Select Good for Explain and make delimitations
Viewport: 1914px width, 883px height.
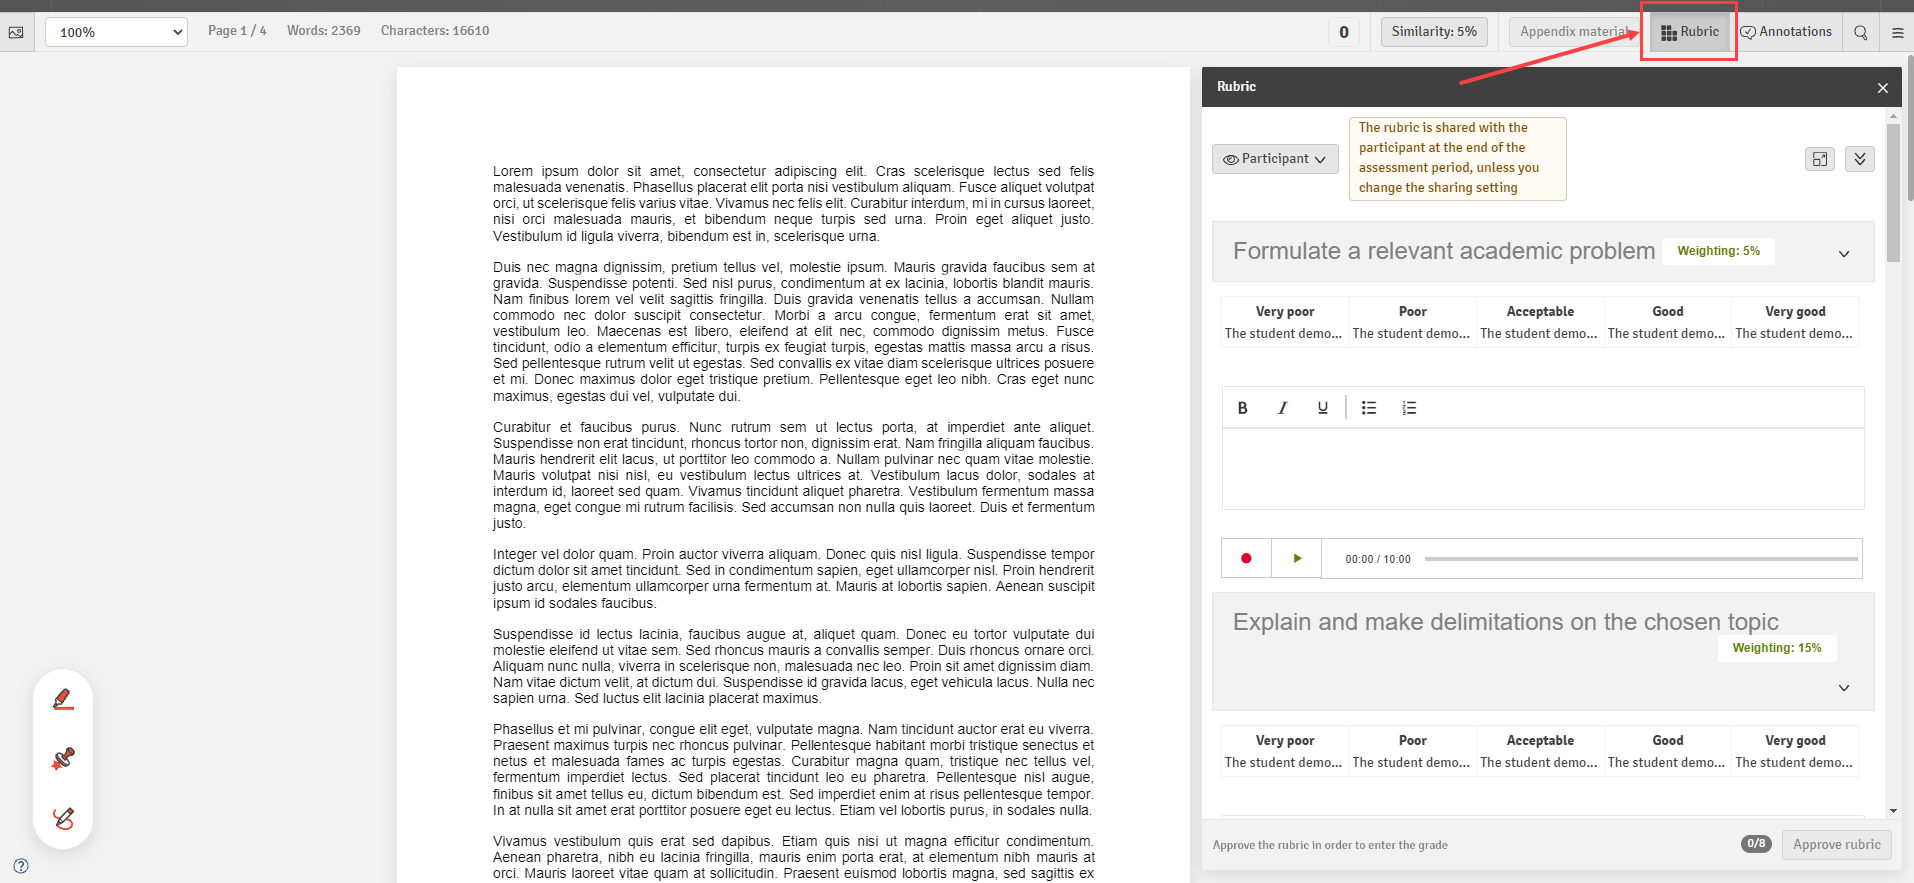(1667, 751)
